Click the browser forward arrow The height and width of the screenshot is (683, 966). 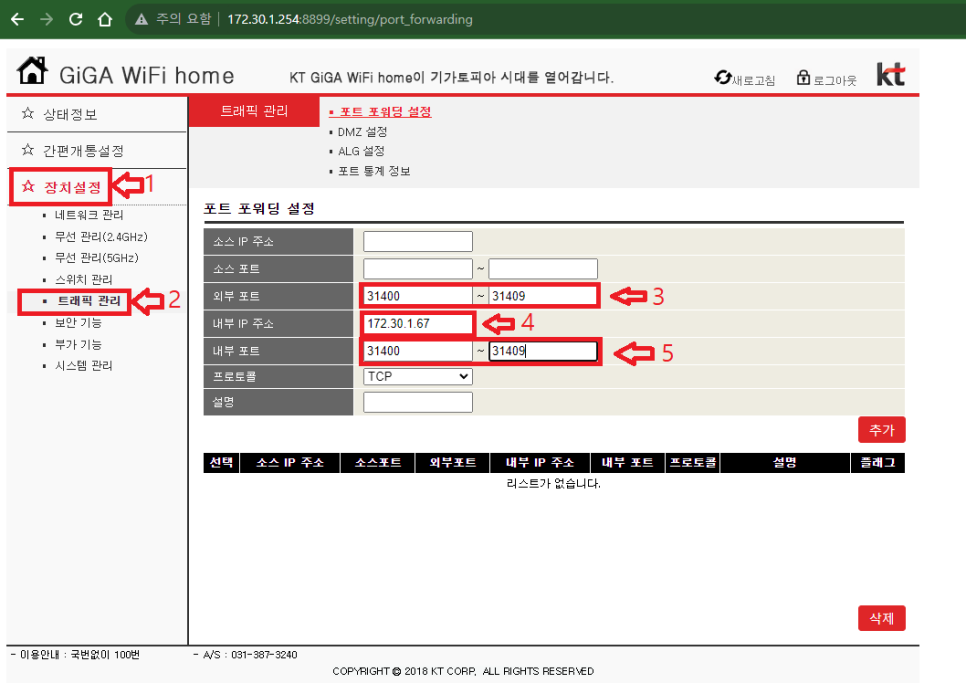pos(46,19)
